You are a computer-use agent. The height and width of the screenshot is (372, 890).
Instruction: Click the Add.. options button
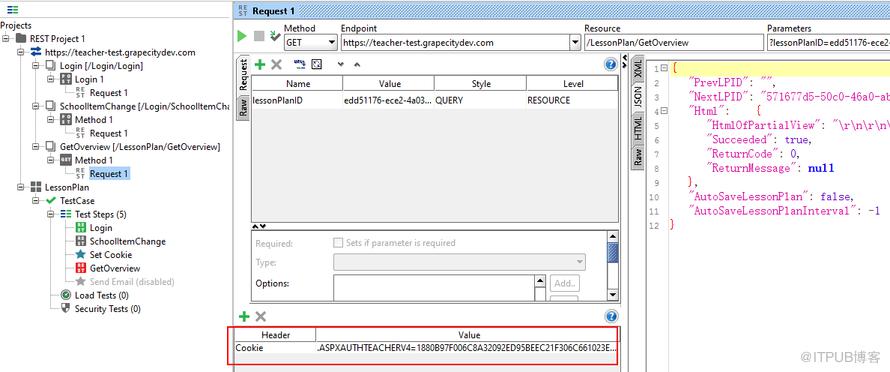click(x=565, y=283)
